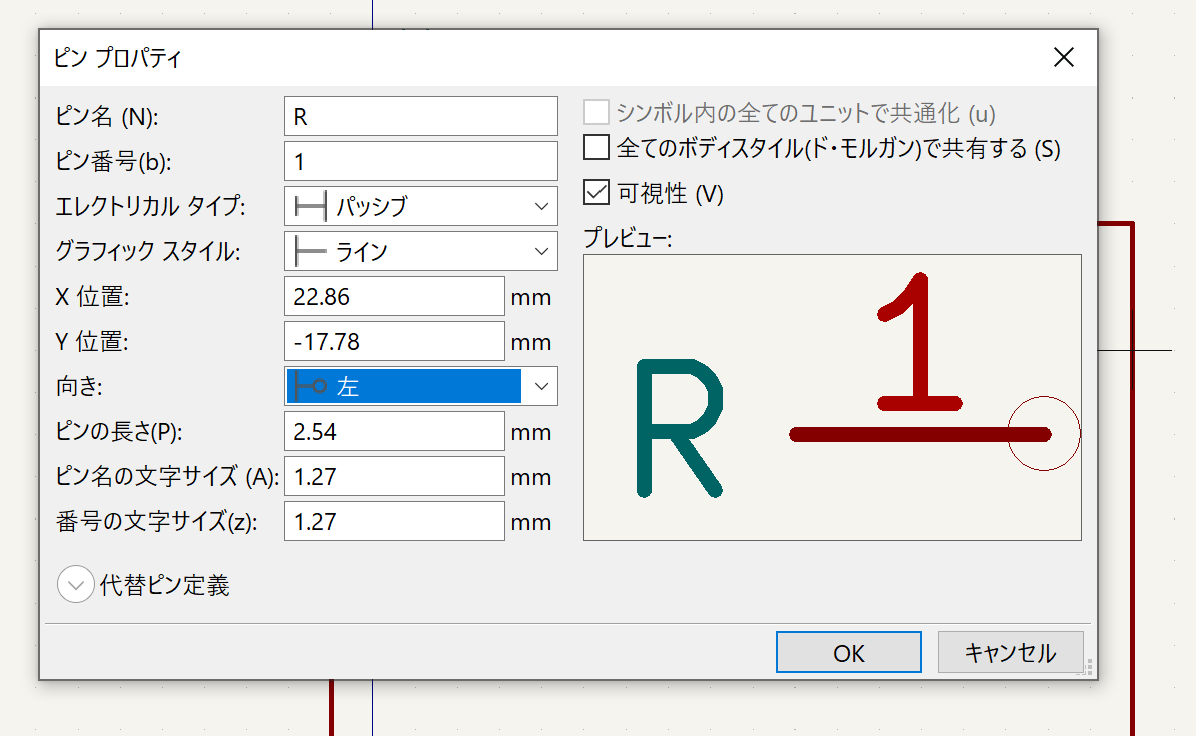Click the エレクトリカル タイプ: label
Viewport: 1196px width, 736px height.
[x=150, y=206]
